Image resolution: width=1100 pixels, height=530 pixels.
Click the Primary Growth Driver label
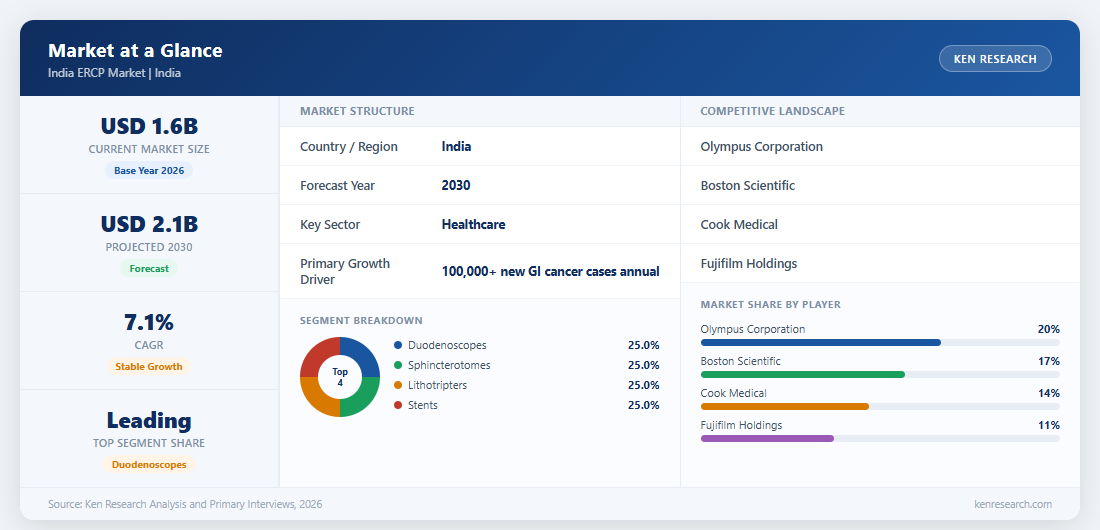[345, 271]
